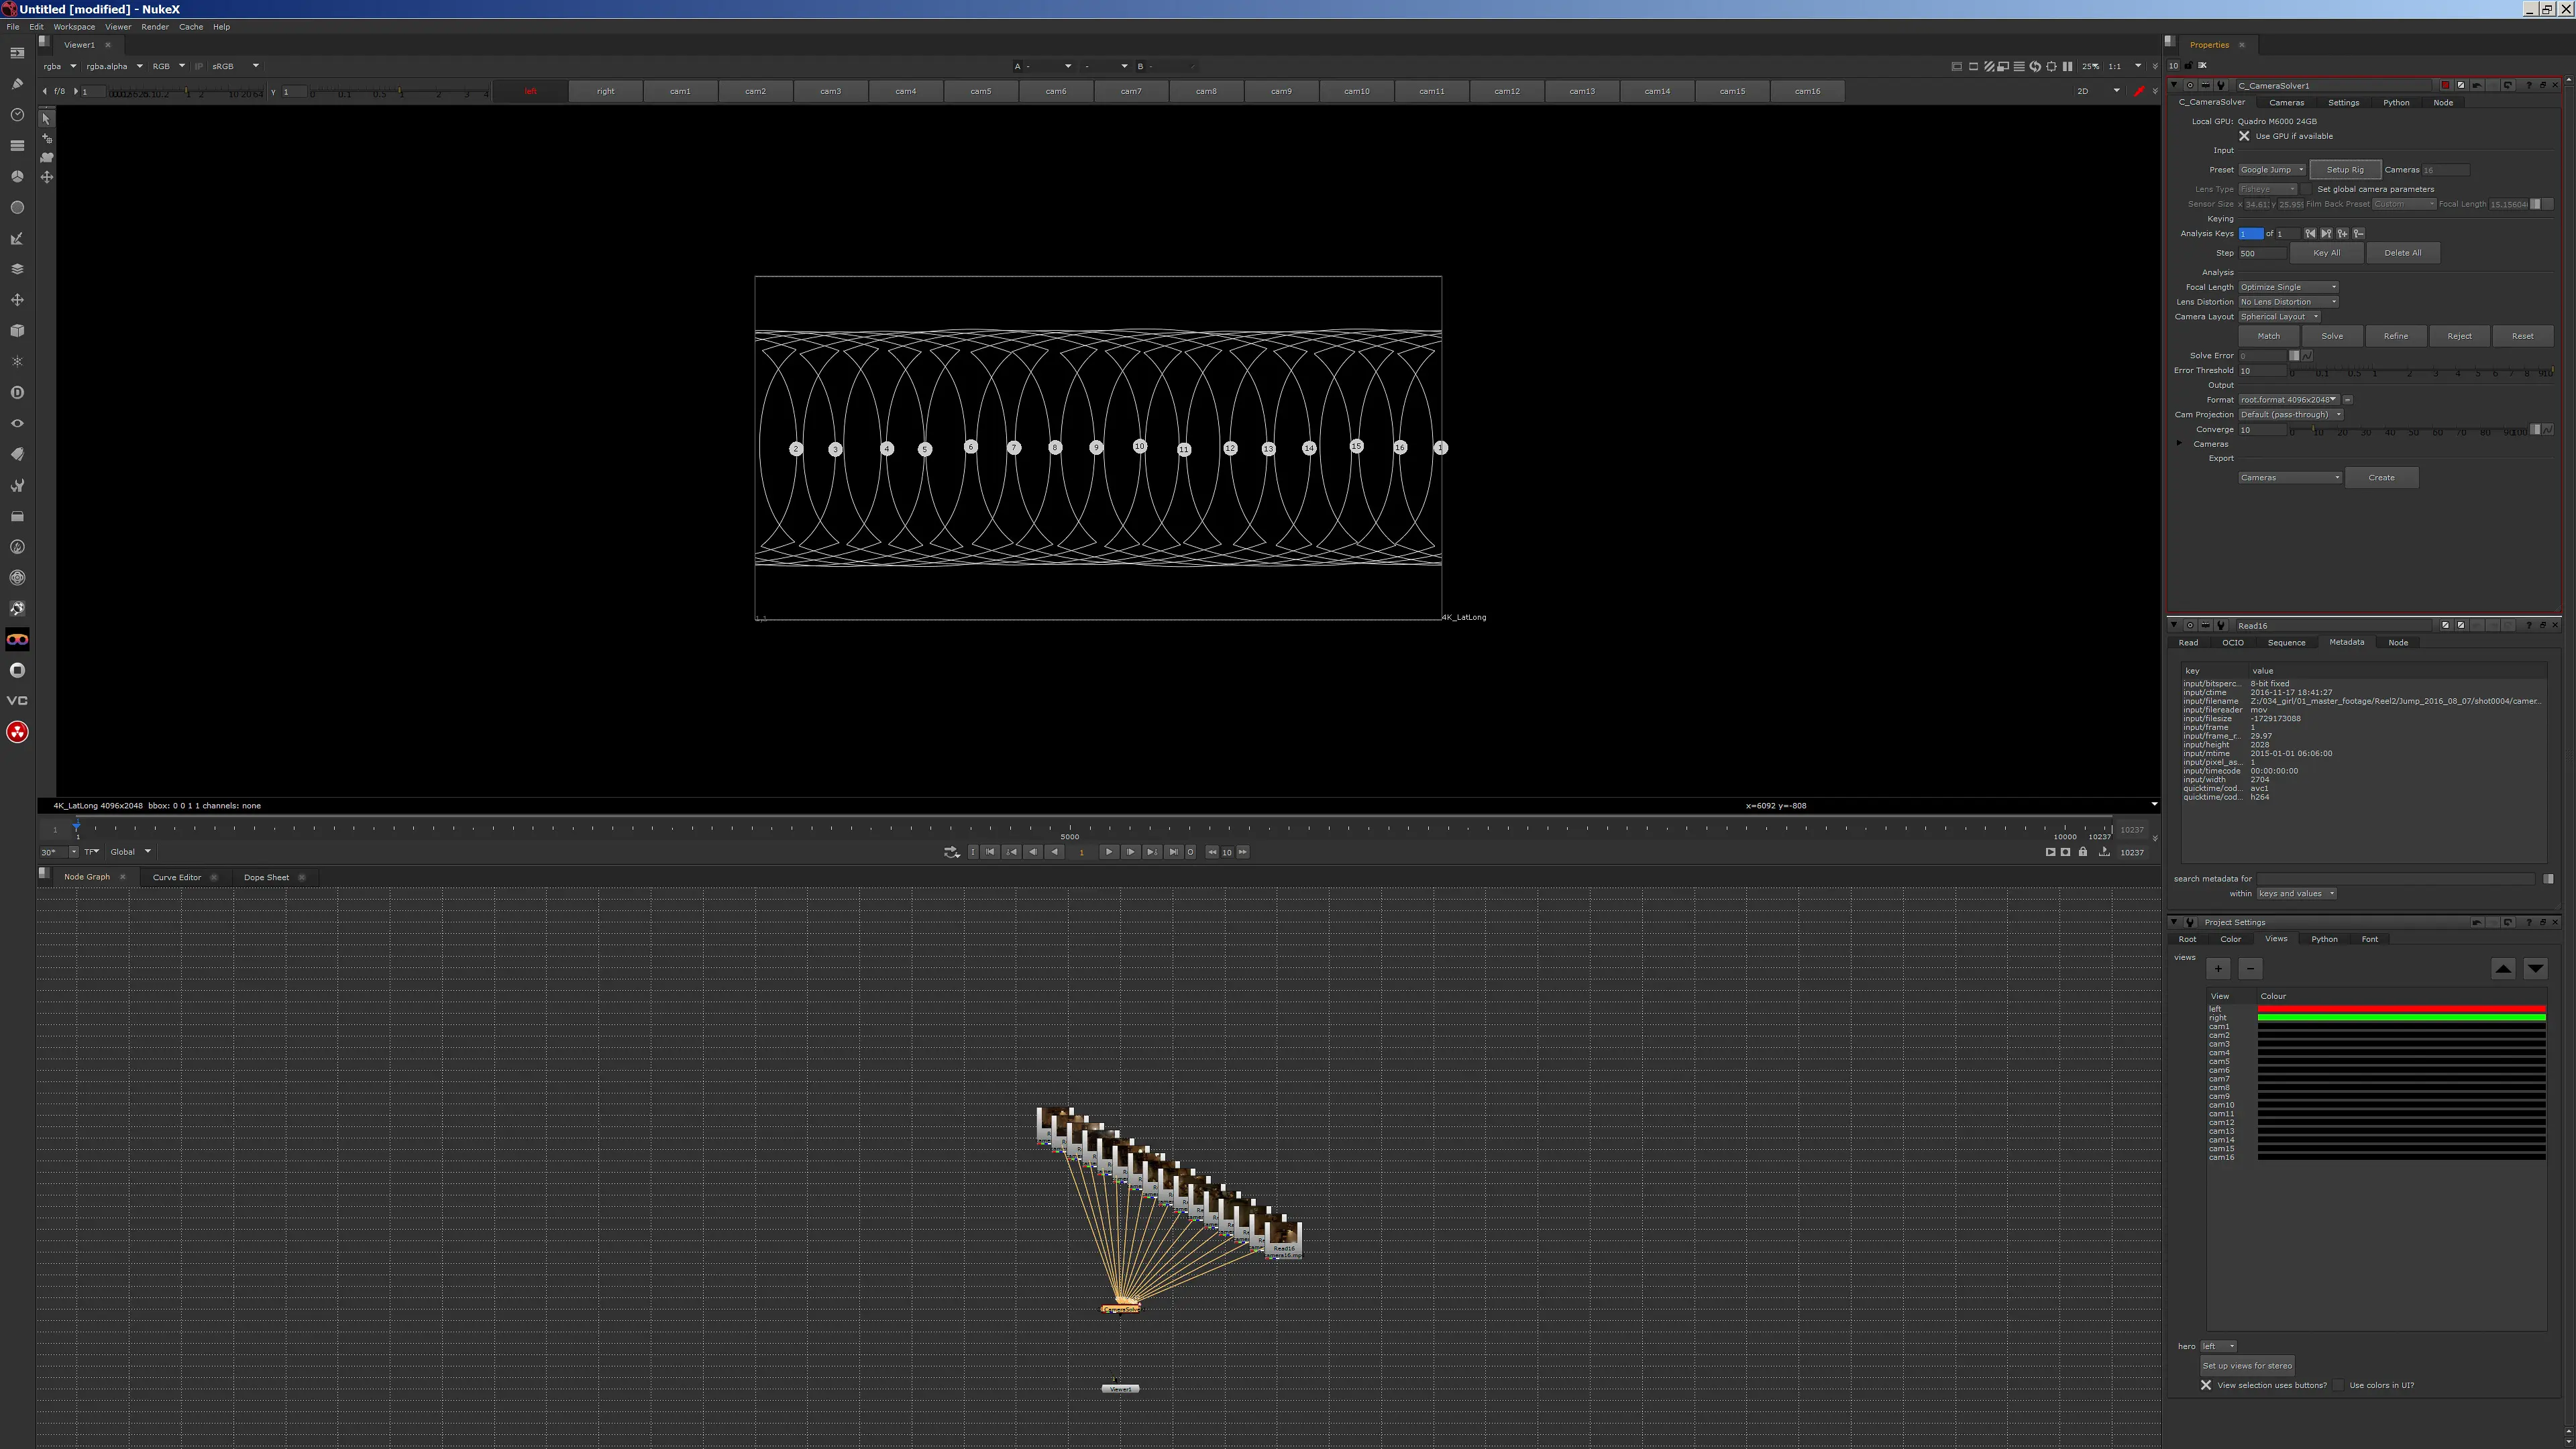Open the Draw nodes toolbar menu

pos(17,84)
